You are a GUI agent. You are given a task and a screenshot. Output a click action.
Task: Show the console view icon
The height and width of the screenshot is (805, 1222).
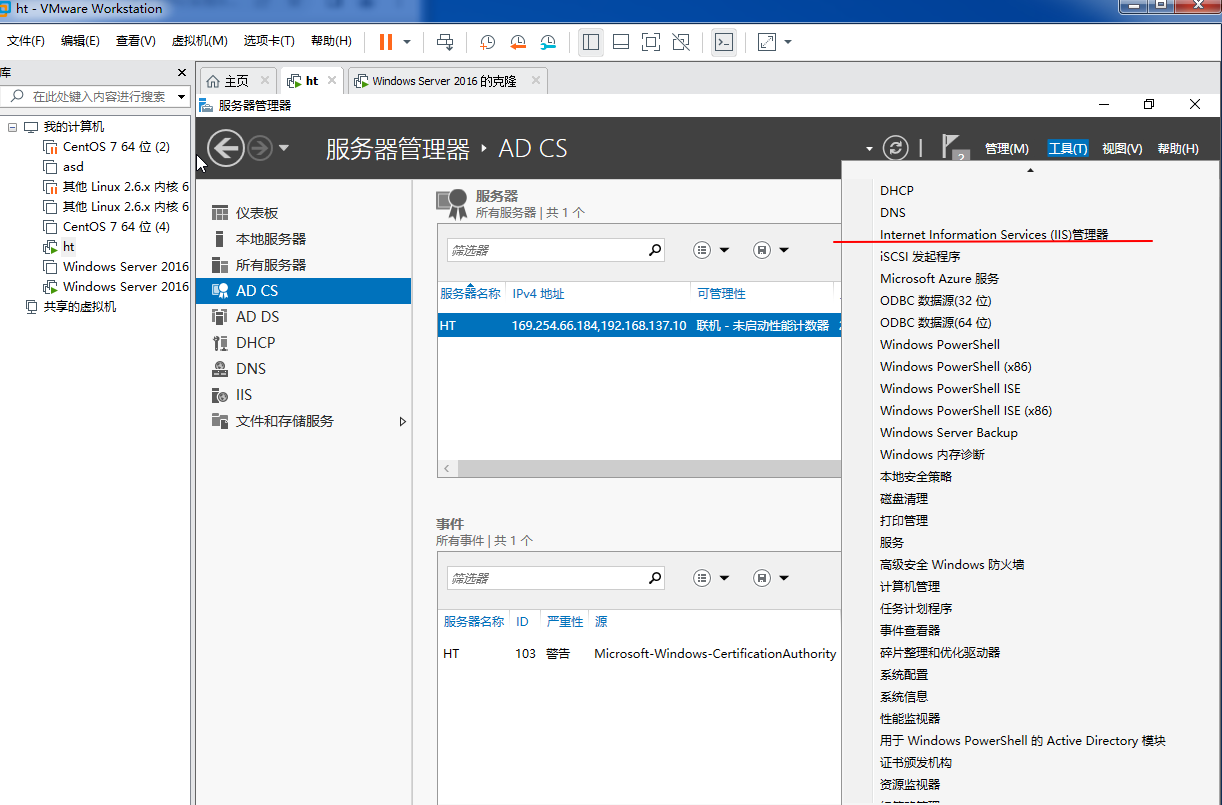723,42
